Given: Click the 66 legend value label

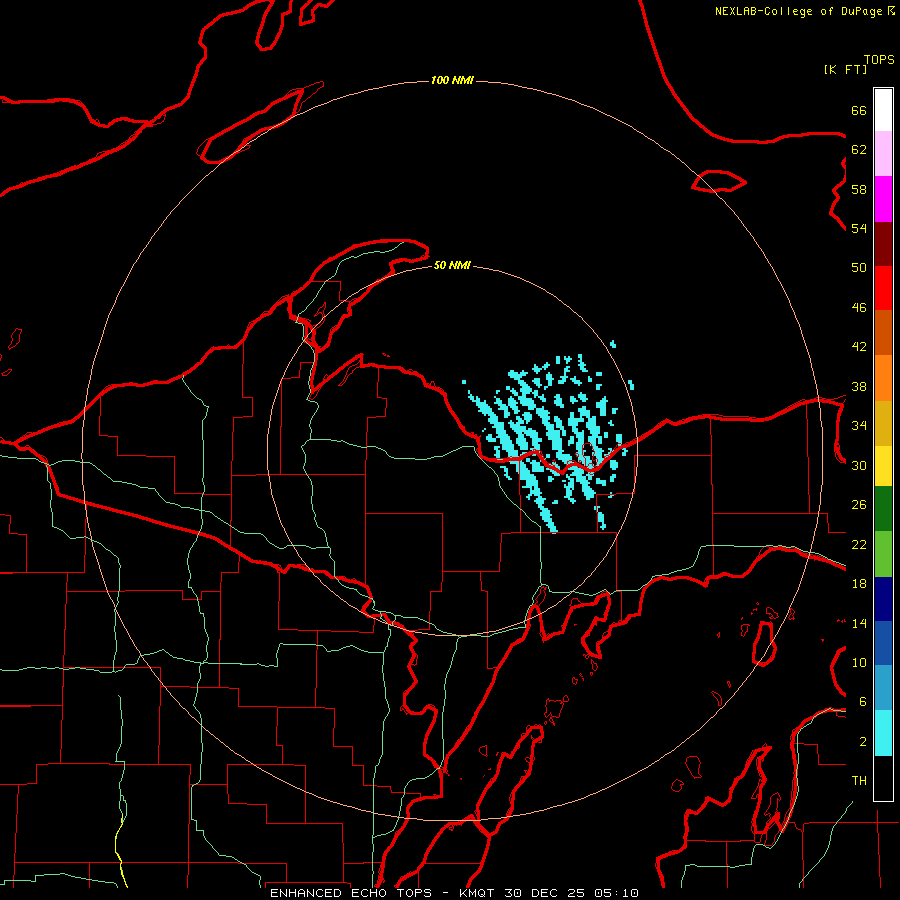Looking at the screenshot, I should [x=859, y=110].
